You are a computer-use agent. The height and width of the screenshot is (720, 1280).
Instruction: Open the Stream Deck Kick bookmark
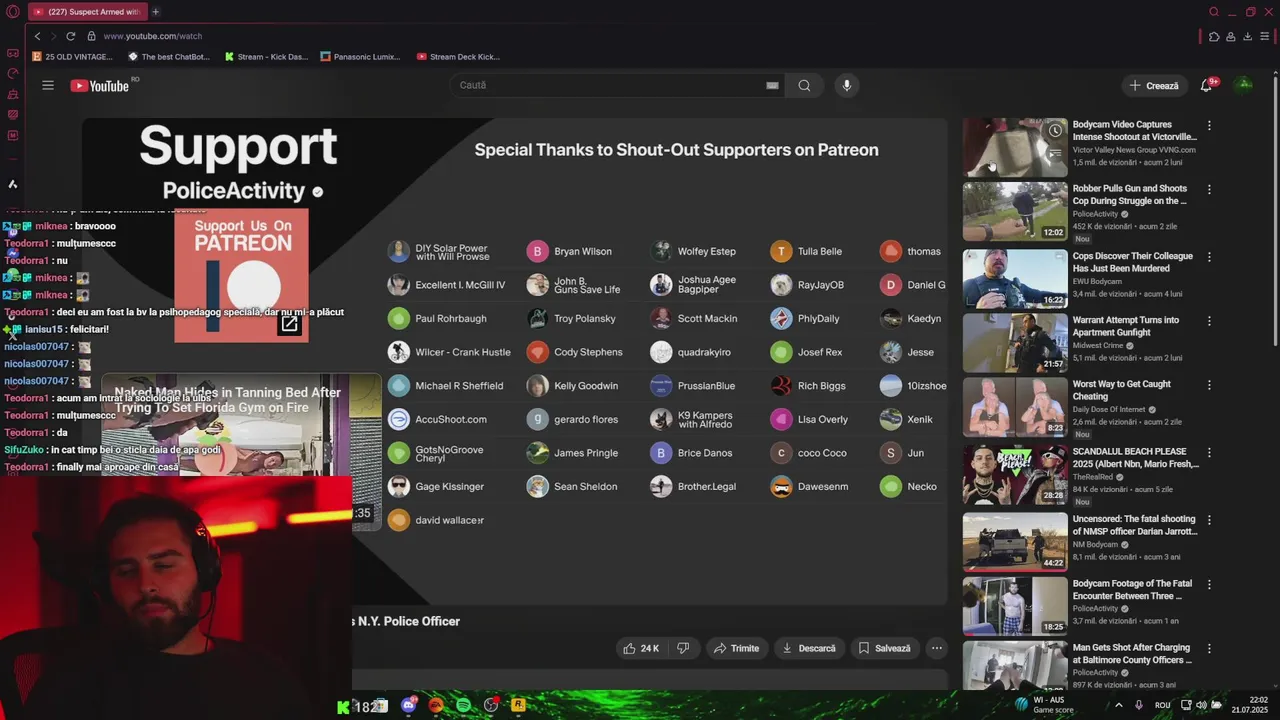[458, 57]
